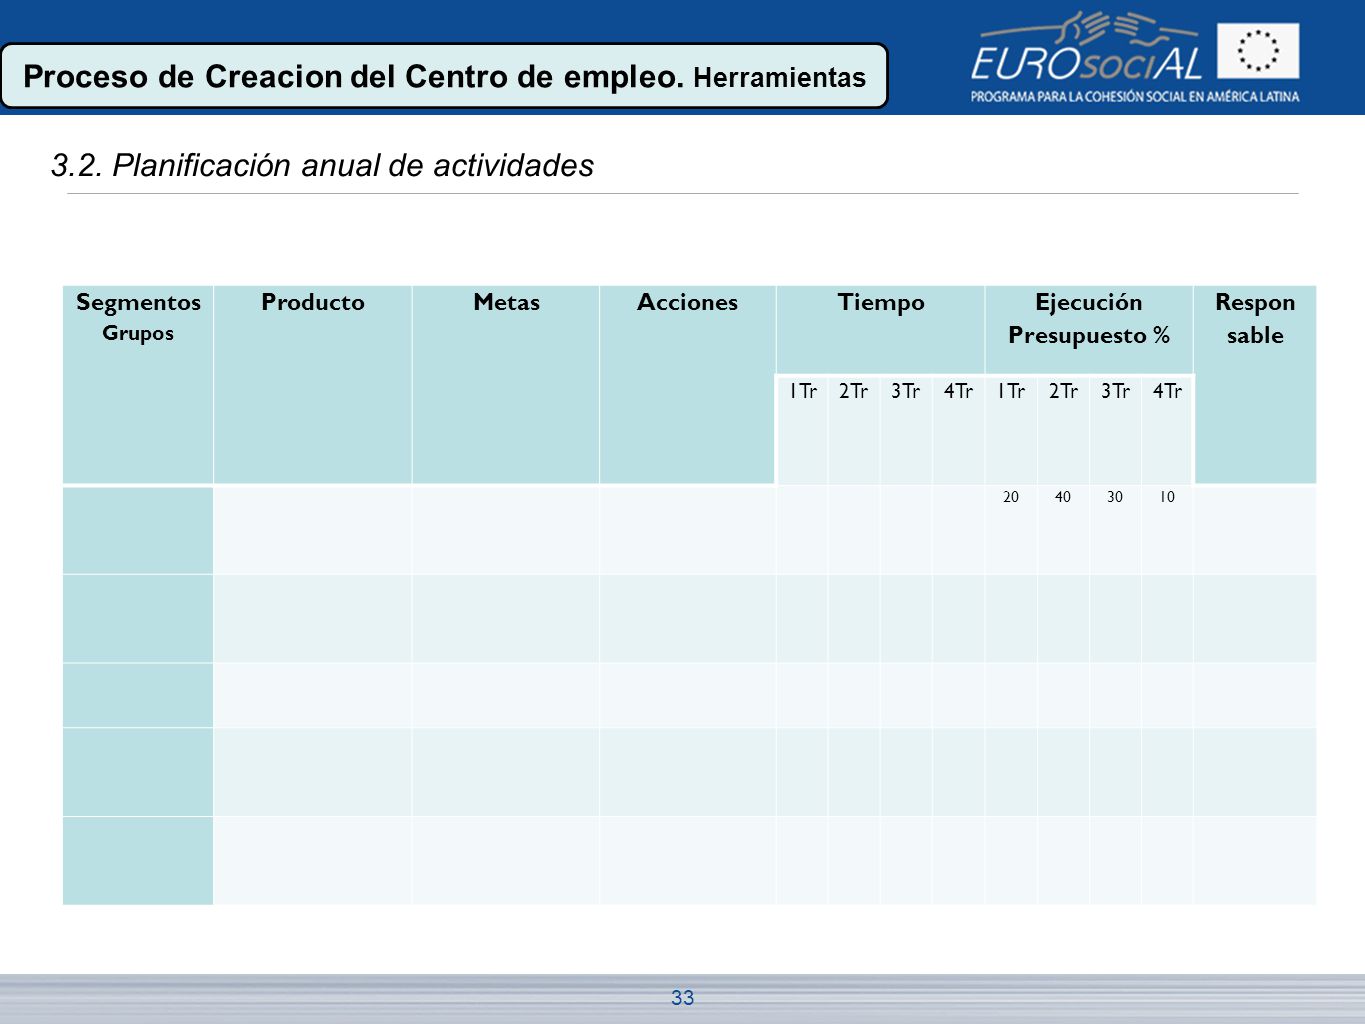Click the 'Acciones' column header
This screenshot has width=1365, height=1024.
point(688,385)
